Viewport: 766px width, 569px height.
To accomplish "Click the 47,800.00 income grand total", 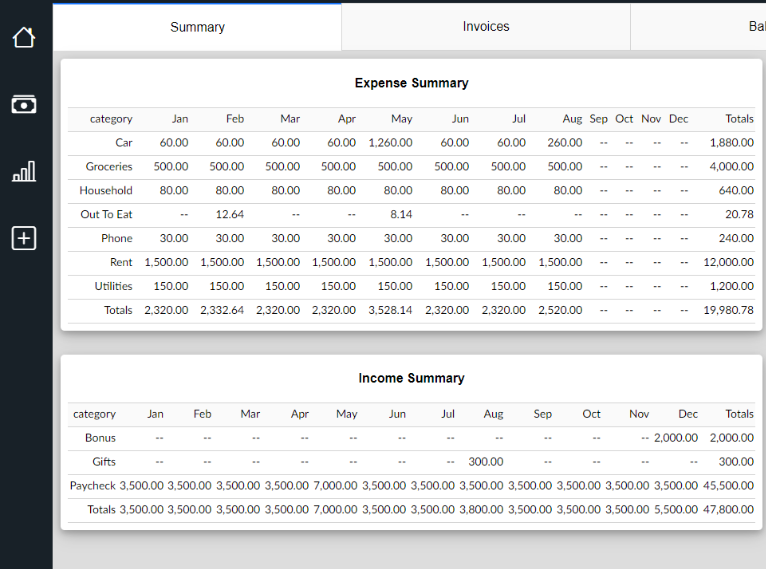I will coord(731,510).
